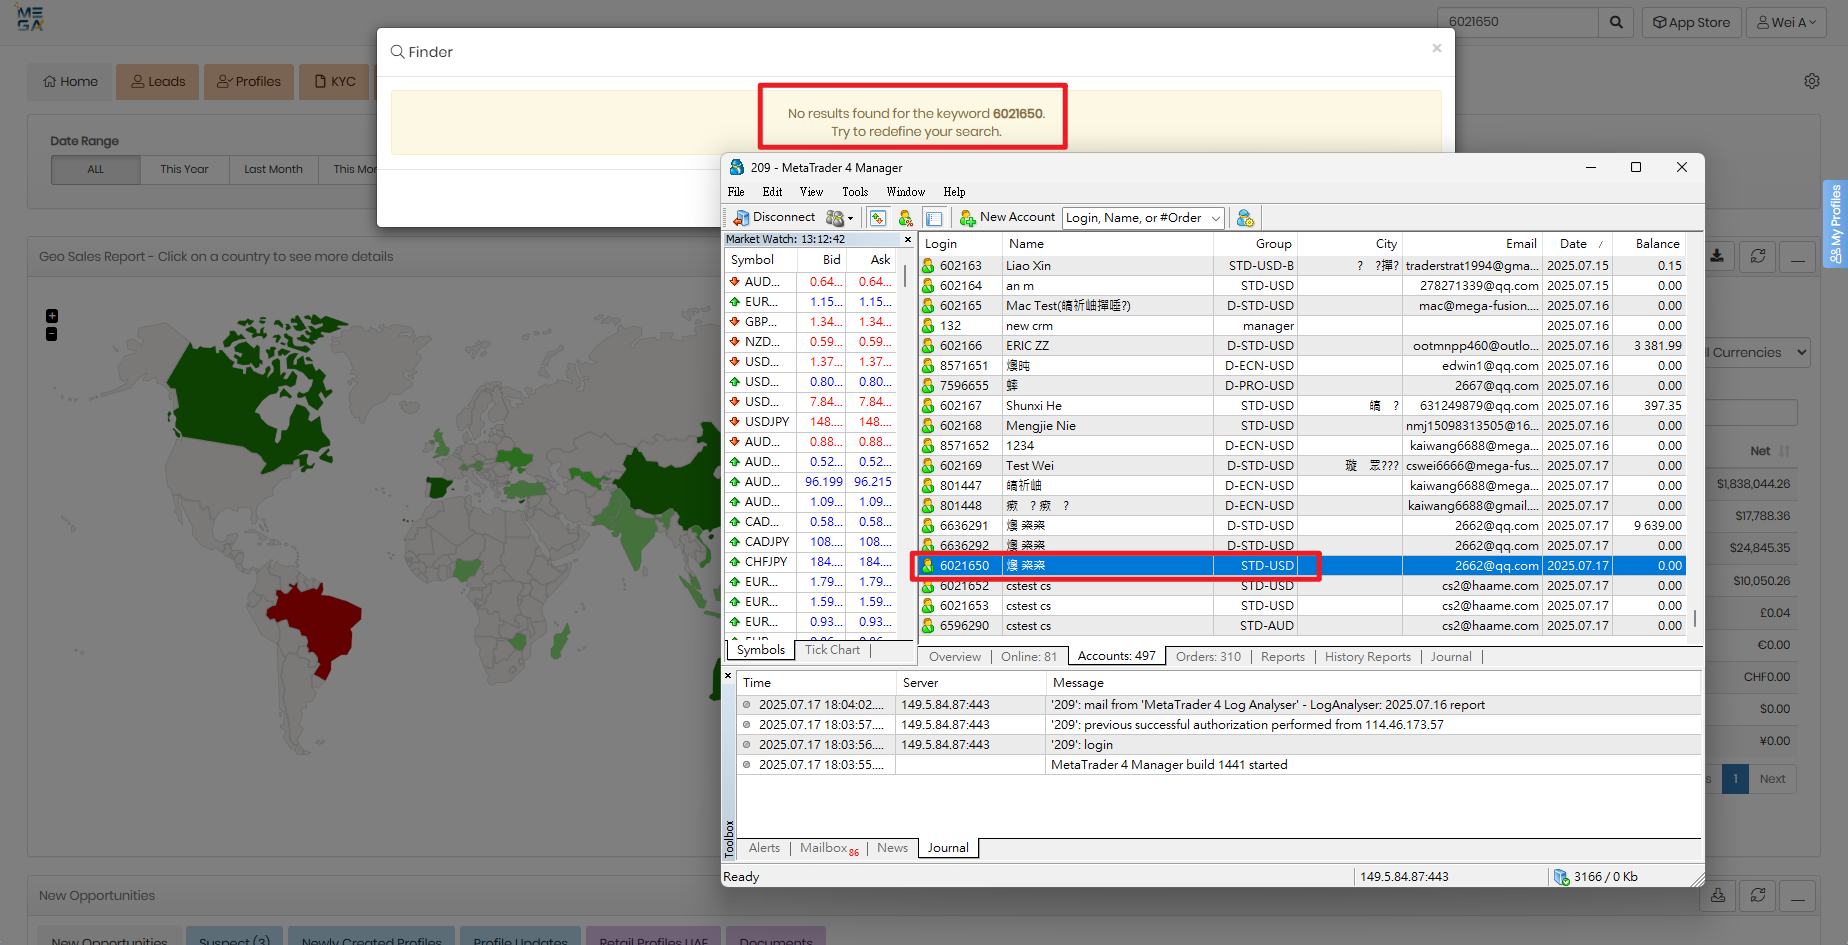The width and height of the screenshot is (1848, 945).
Task: Click the Disconnect toolbar button
Action: coord(774,217)
